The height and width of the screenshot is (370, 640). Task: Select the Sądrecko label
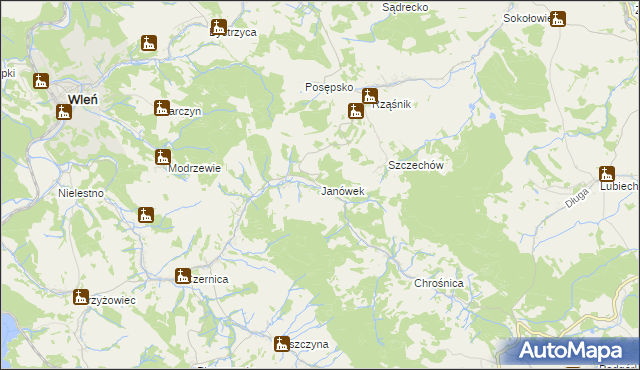pos(405,7)
